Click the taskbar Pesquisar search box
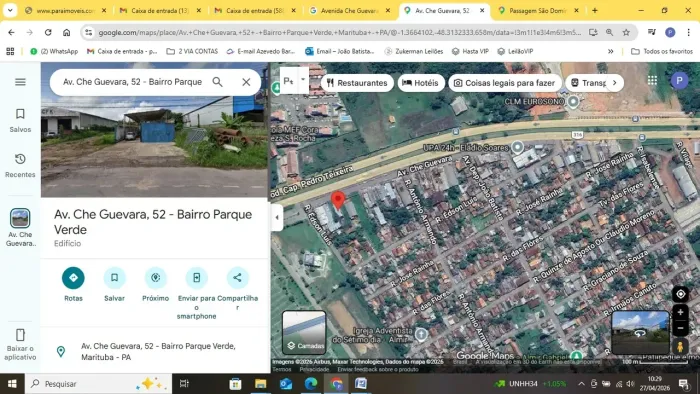 pos(98,384)
